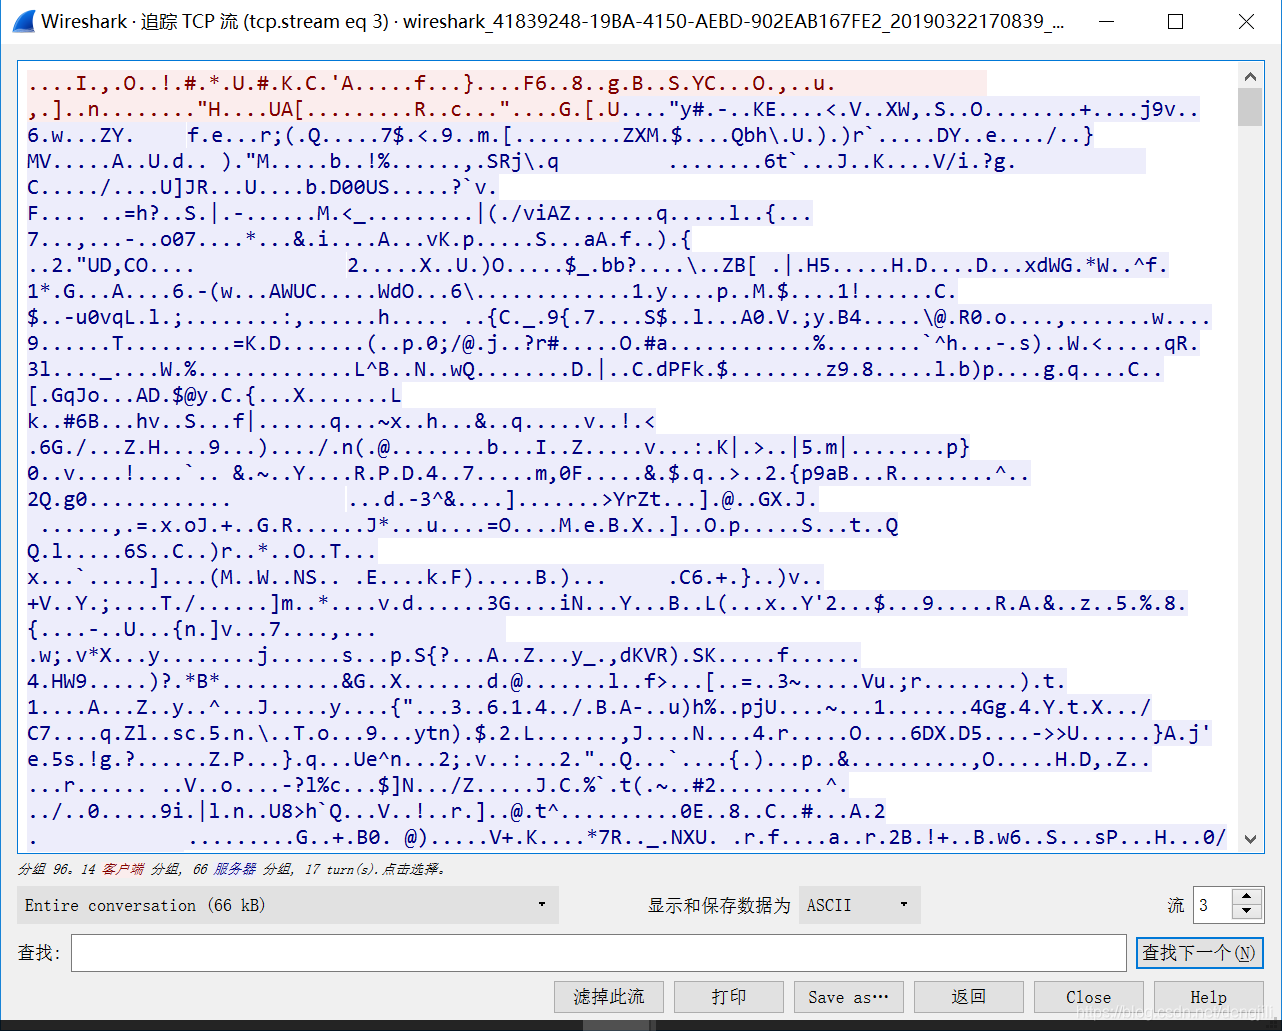Click the 查找 search text field

[598, 953]
